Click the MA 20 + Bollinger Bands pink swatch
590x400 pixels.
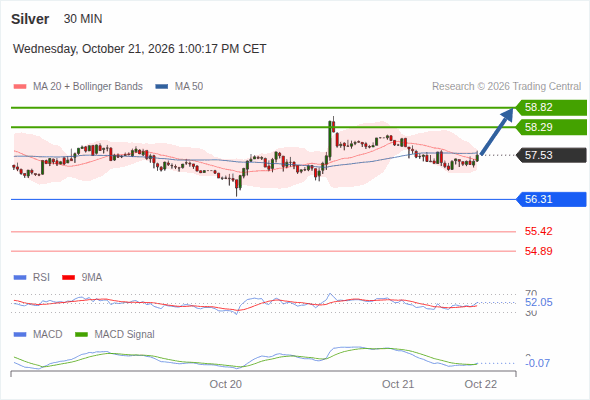tap(20, 87)
